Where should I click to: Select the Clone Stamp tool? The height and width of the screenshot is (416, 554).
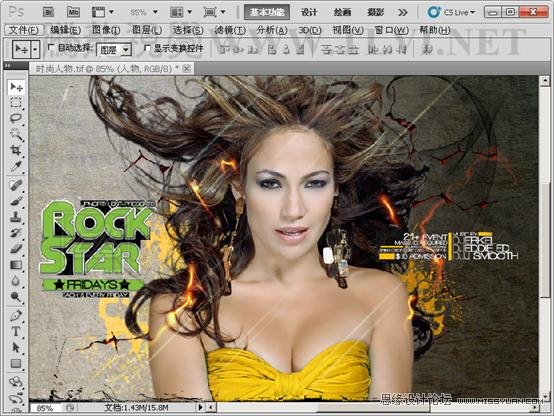(x=16, y=217)
